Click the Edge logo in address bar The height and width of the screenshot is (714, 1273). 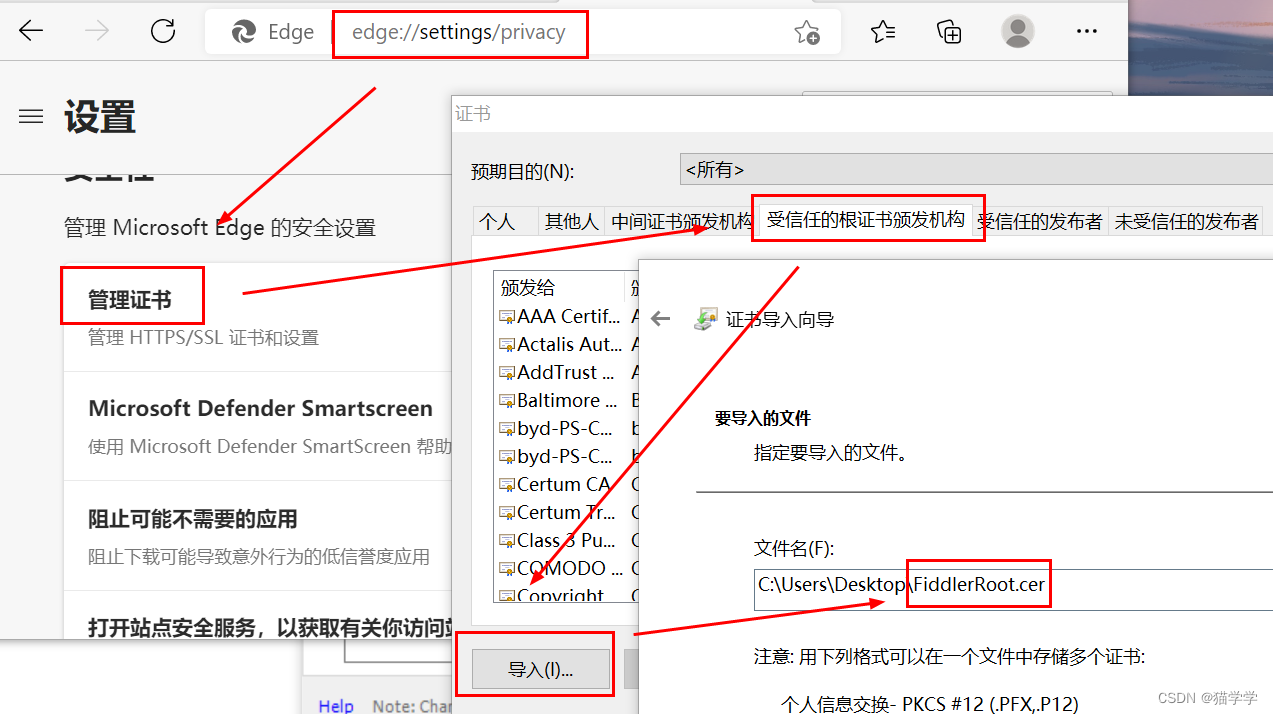tap(243, 32)
